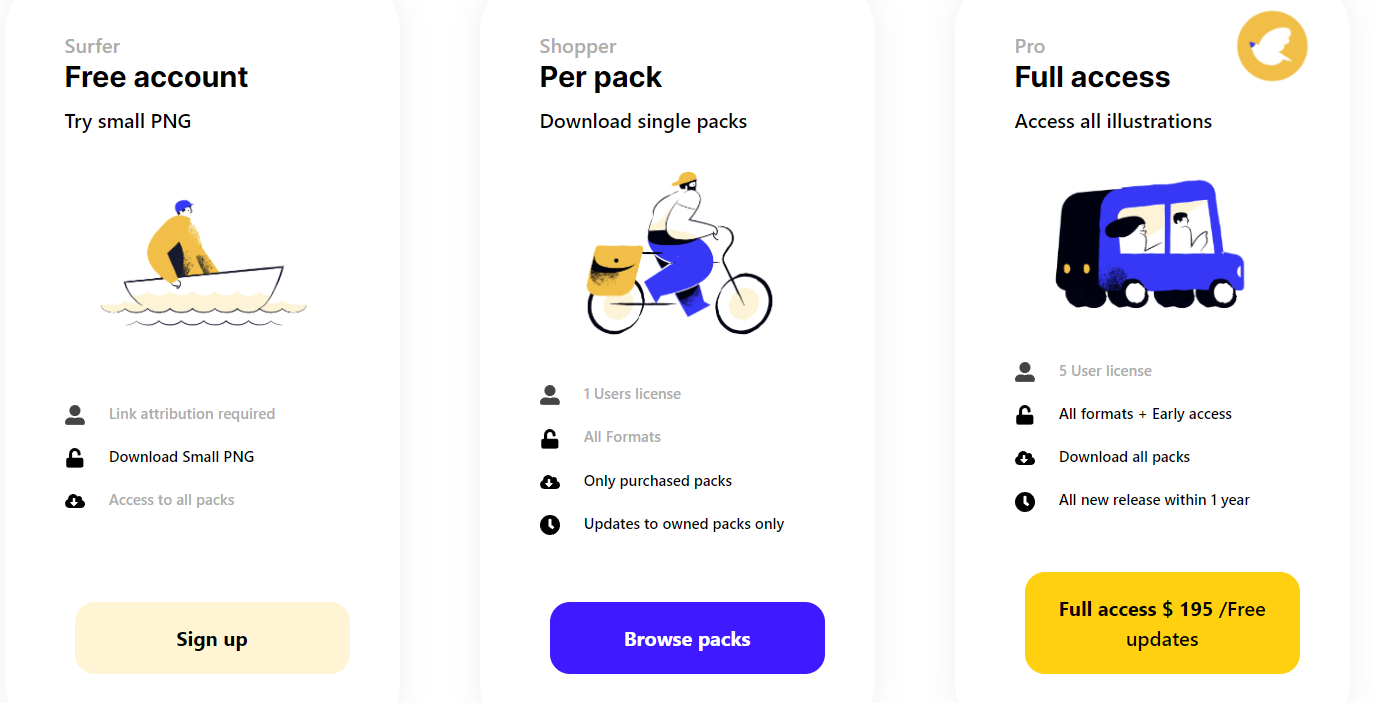This screenshot has height=703, width=1374.
Task: Click the unlock icon next to All Formats
Action: (x=550, y=438)
